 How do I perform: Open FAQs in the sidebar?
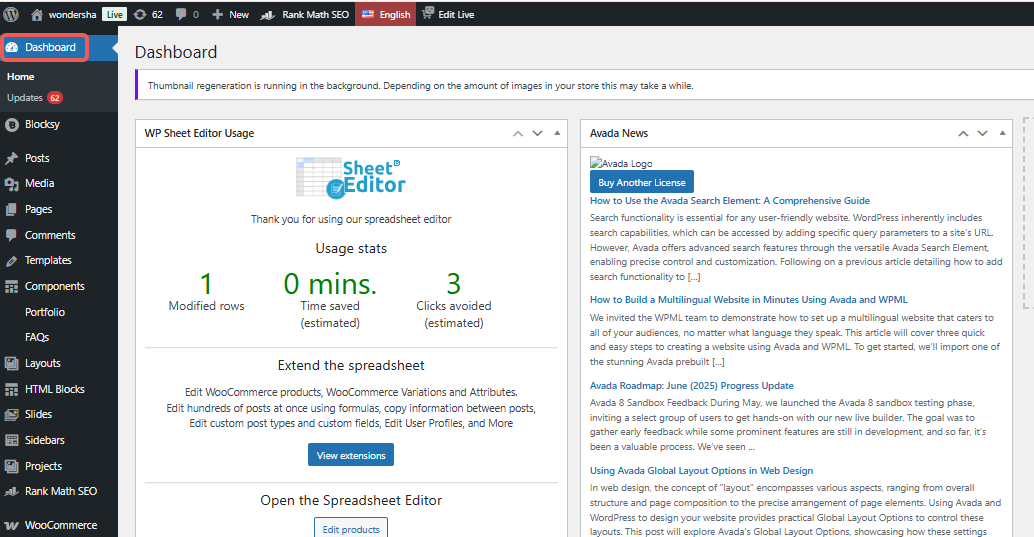pyautogui.click(x=37, y=337)
